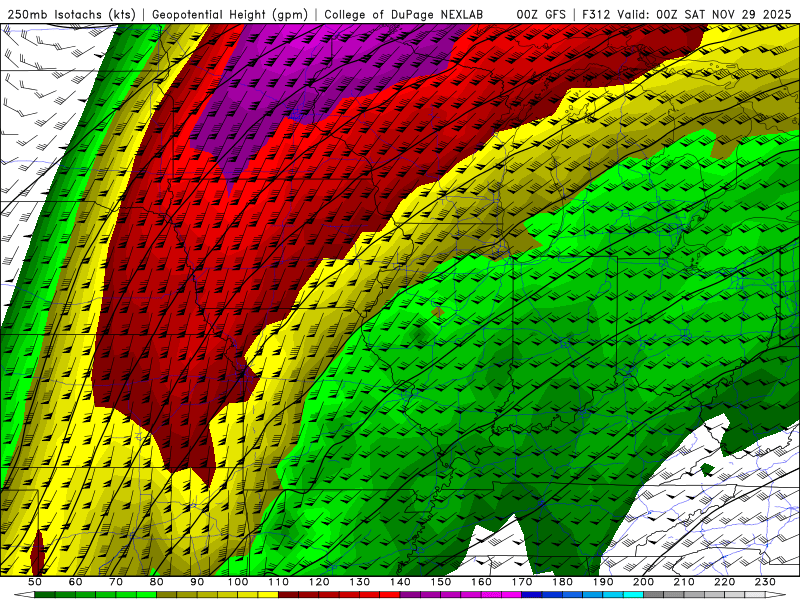Click the 220 label on the color scale
This screenshot has width=800, height=600.
[x=724, y=582]
